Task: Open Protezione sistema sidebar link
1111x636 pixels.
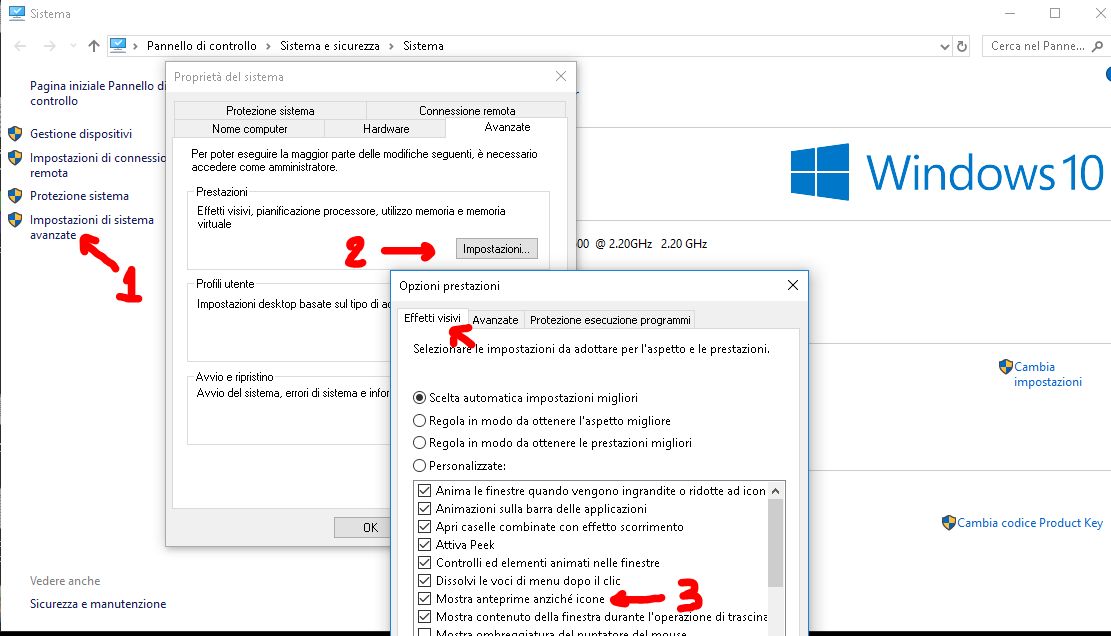Action: coord(79,196)
